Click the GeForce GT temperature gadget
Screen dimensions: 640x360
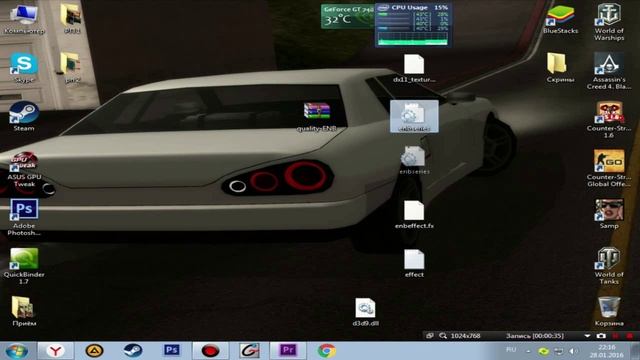tap(347, 16)
